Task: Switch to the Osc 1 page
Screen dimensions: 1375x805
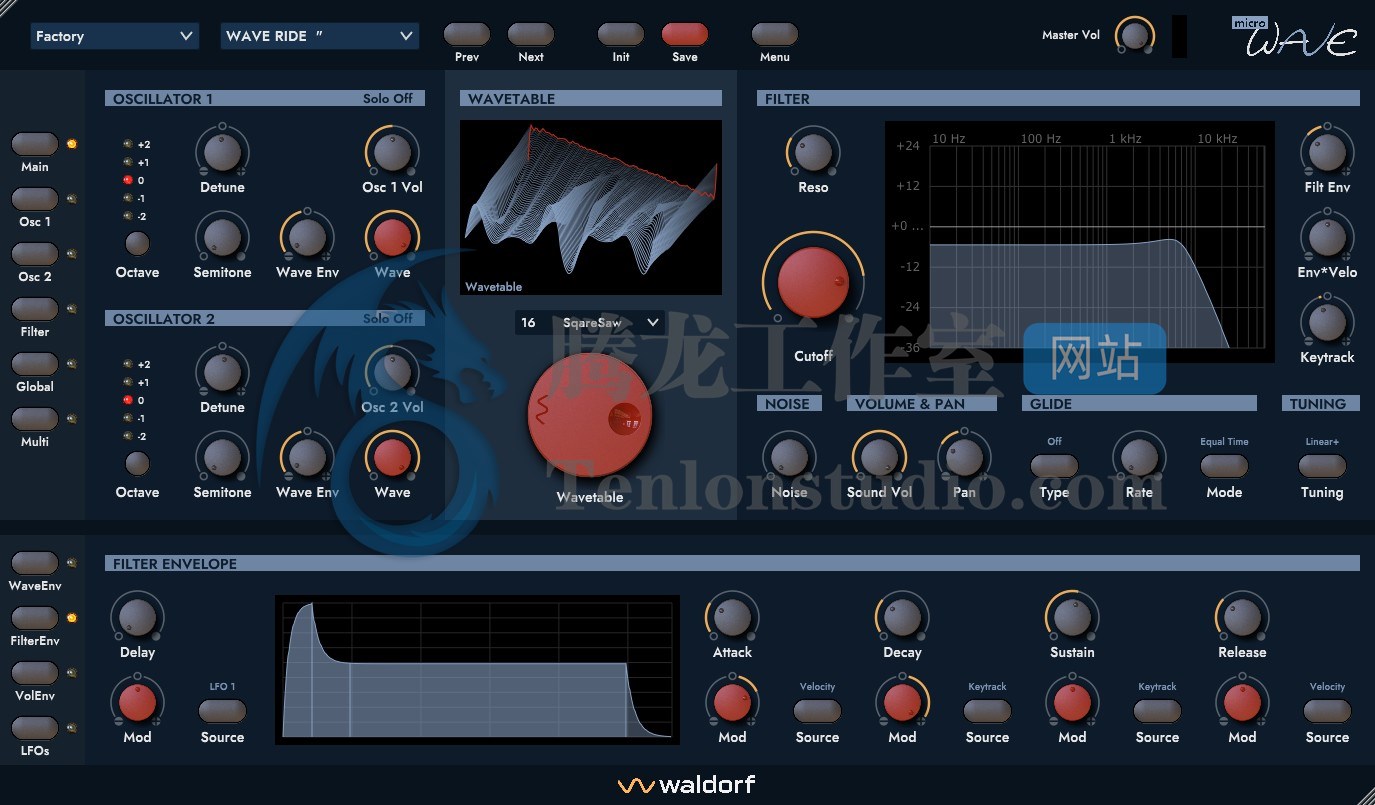Action: click(x=35, y=199)
